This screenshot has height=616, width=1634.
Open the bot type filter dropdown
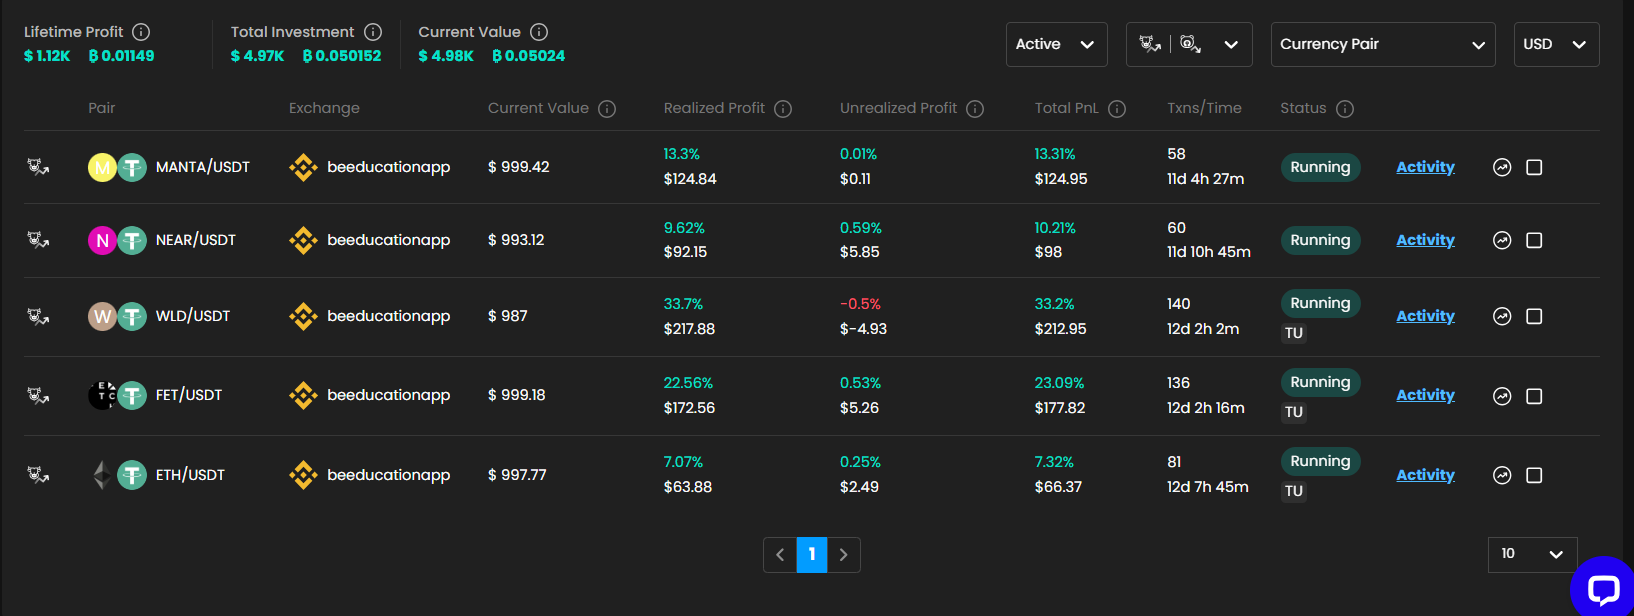point(1189,44)
